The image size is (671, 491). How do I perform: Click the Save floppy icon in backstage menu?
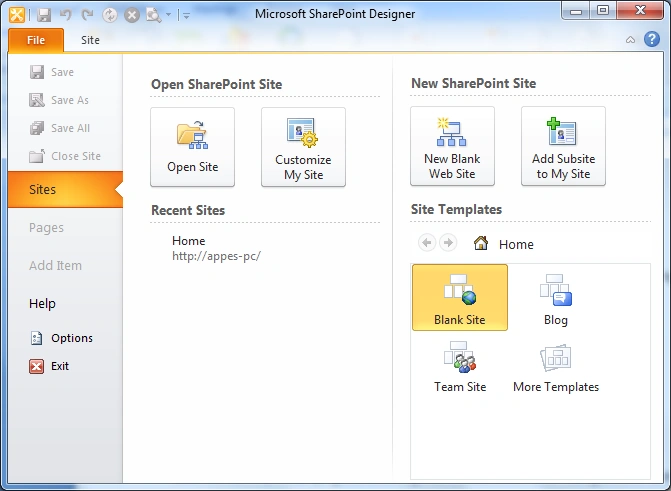point(37,72)
